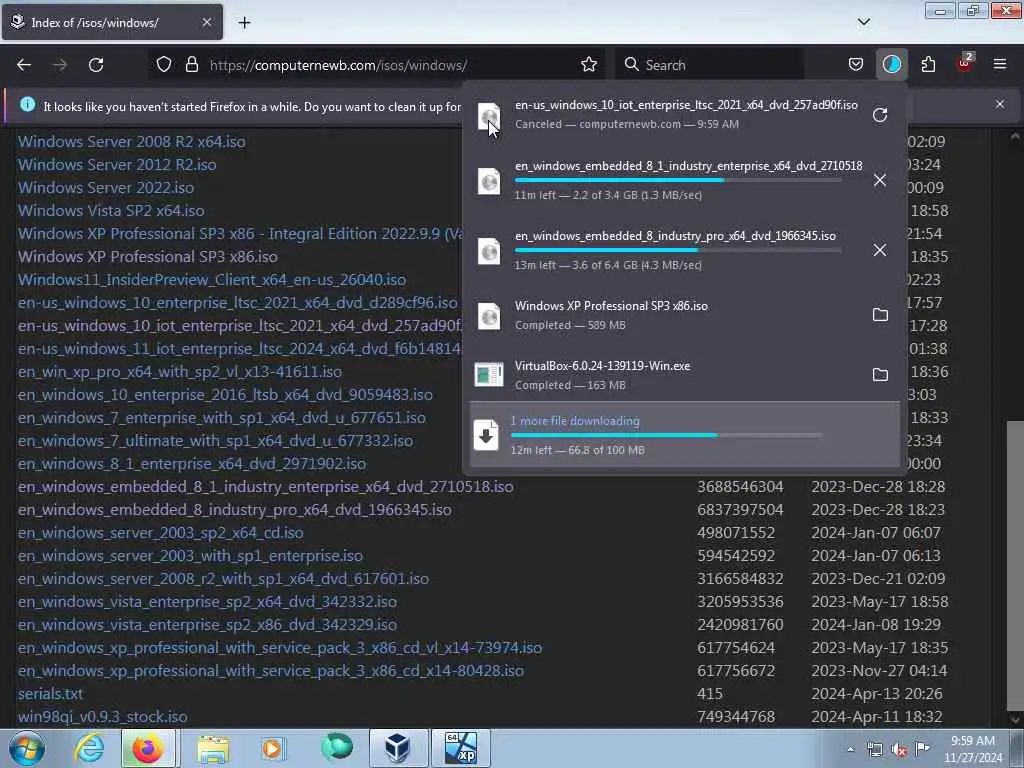Open Windows Media Player from taskbar
Screen dimensions: 1024x768
tap(273, 748)
